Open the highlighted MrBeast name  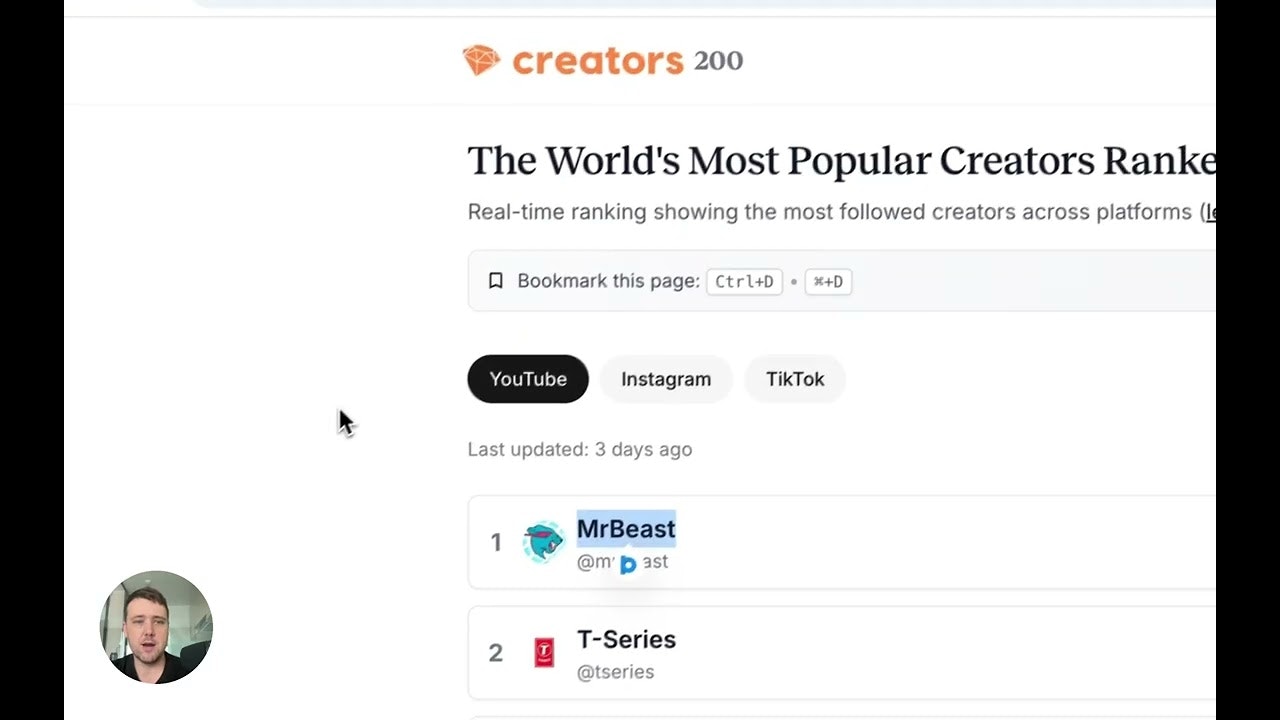(626, 529)
